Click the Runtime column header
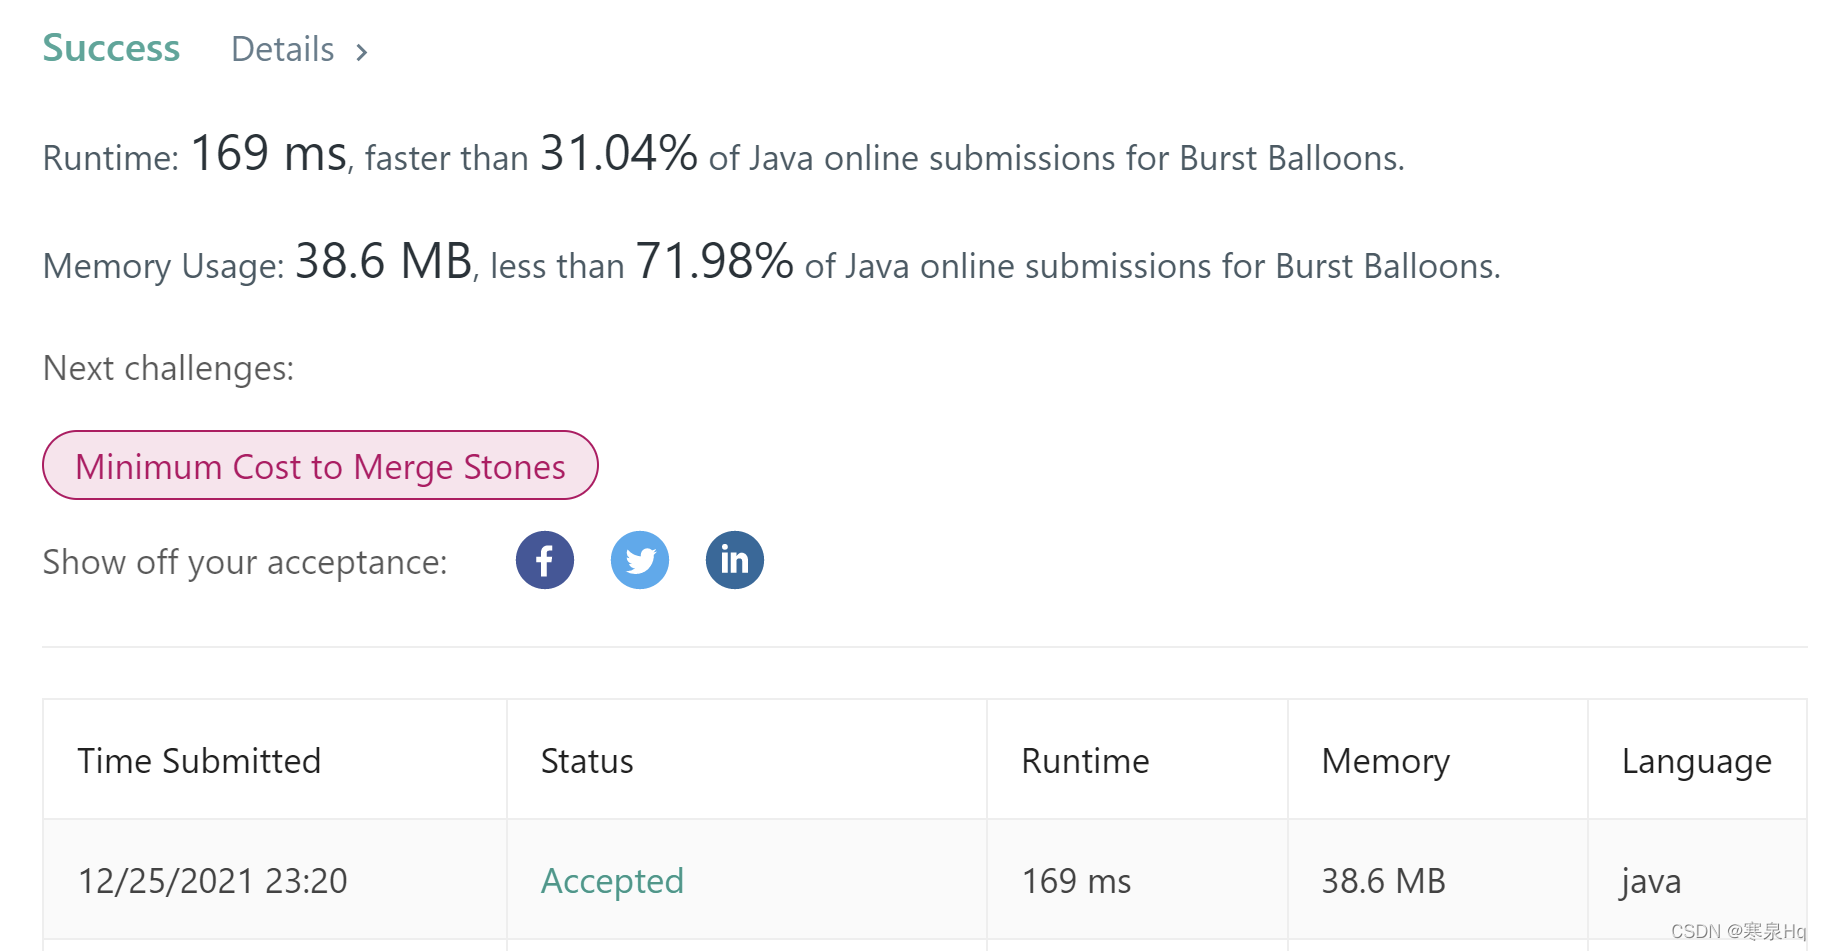This screenshot has height=951, width=1821. click(x=1085, y=761)
